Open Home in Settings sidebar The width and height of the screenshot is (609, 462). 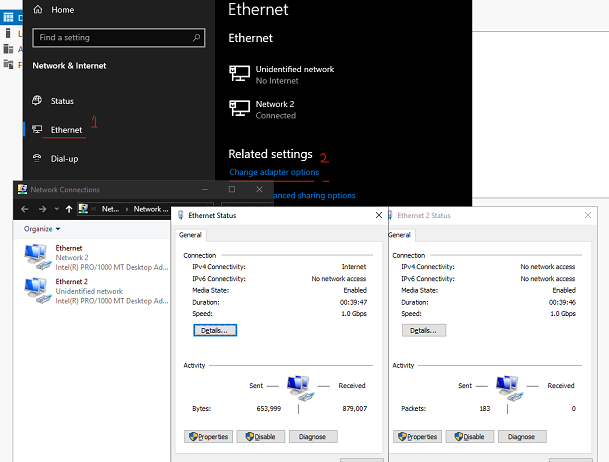click(54, 10)
